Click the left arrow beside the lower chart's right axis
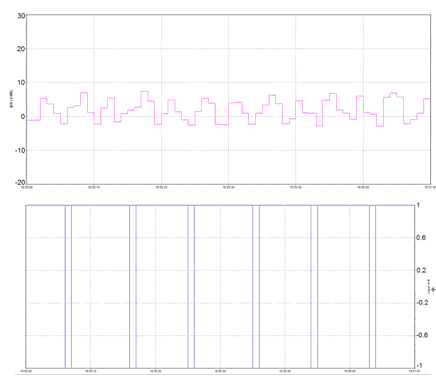 pos(433,289)
